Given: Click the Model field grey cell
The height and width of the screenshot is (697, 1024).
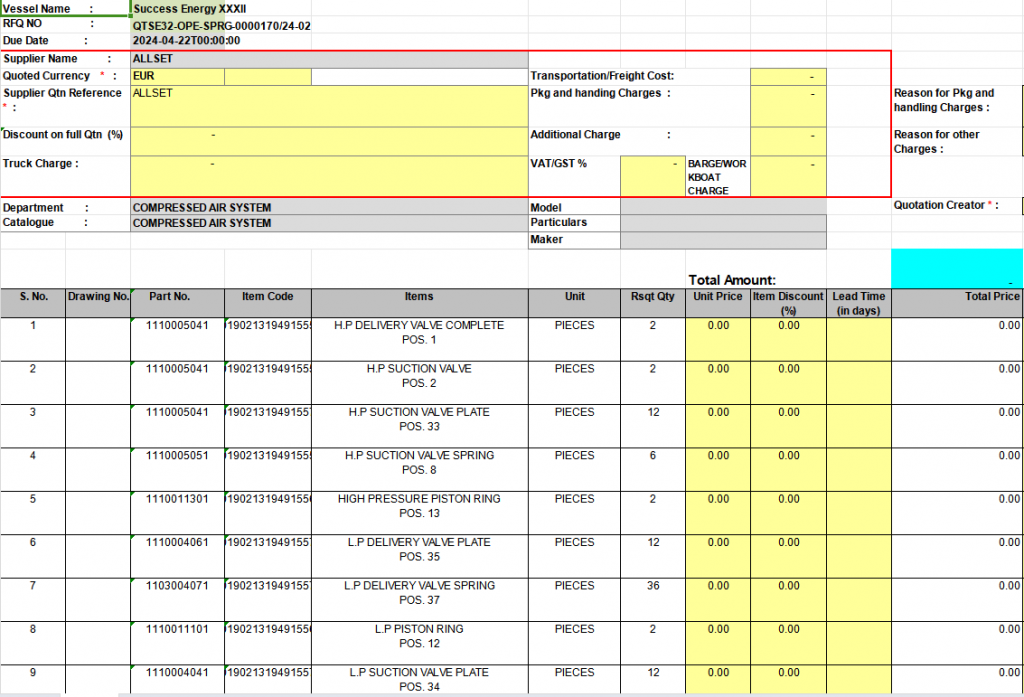Looking at the screenshot, I should pyautogui.click(x=722, y=207).
